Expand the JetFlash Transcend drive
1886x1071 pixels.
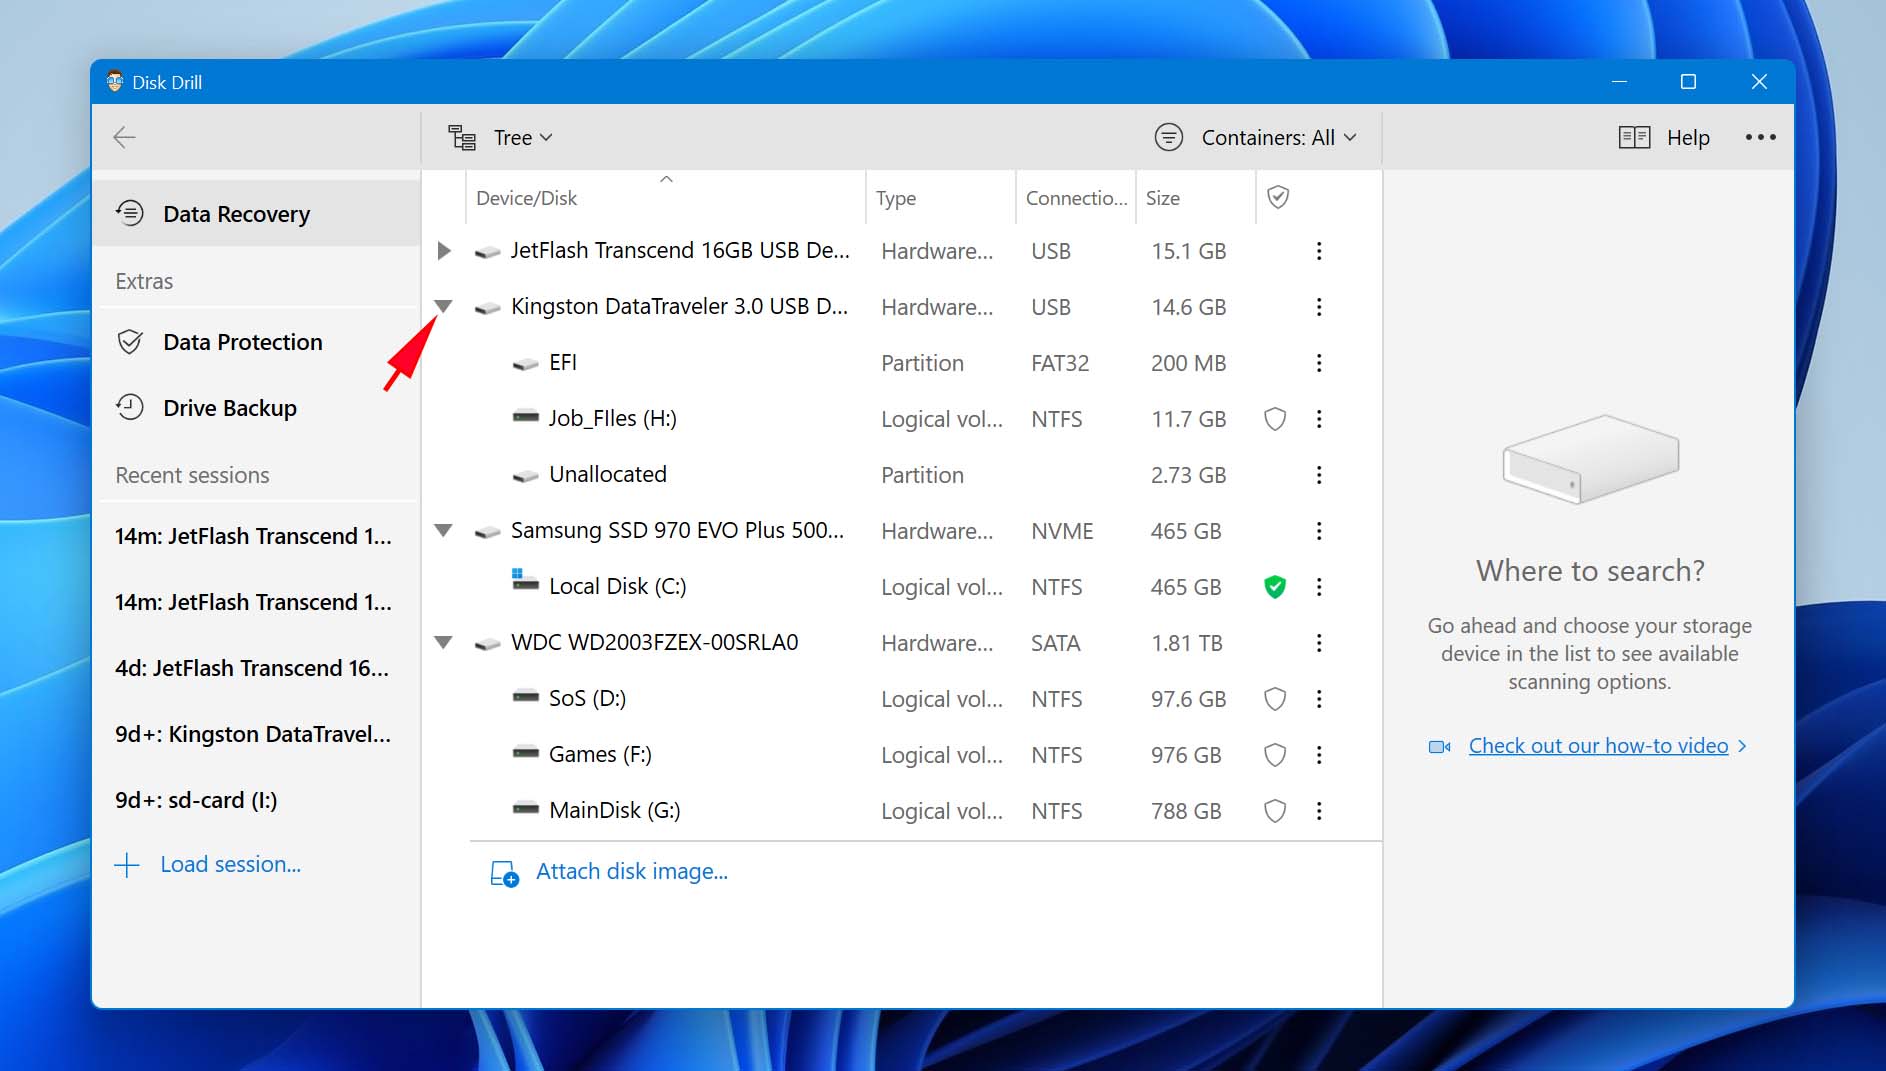coord(444,251)
